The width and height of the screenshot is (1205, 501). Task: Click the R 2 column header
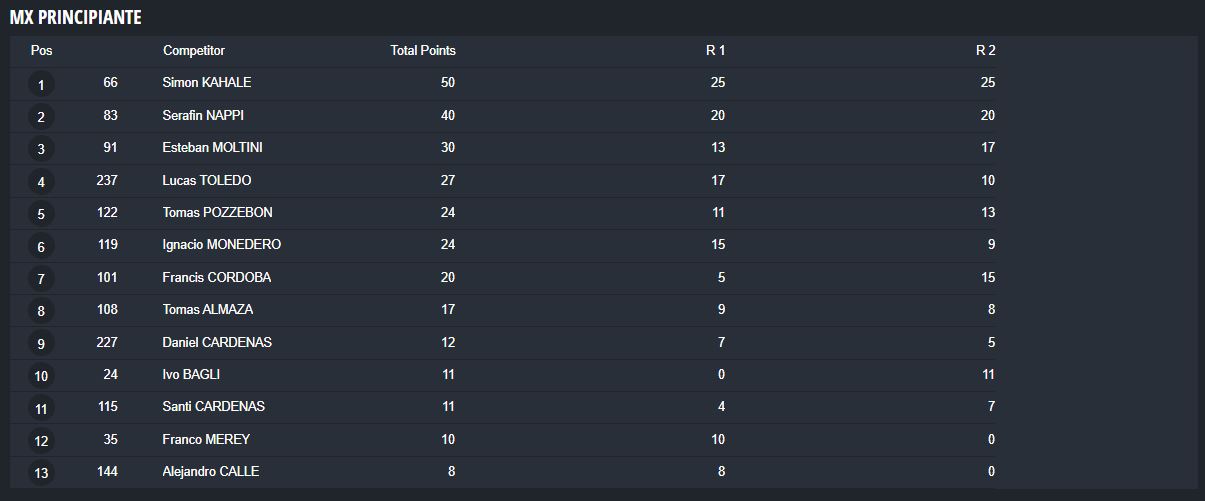(x=985, y=51)
